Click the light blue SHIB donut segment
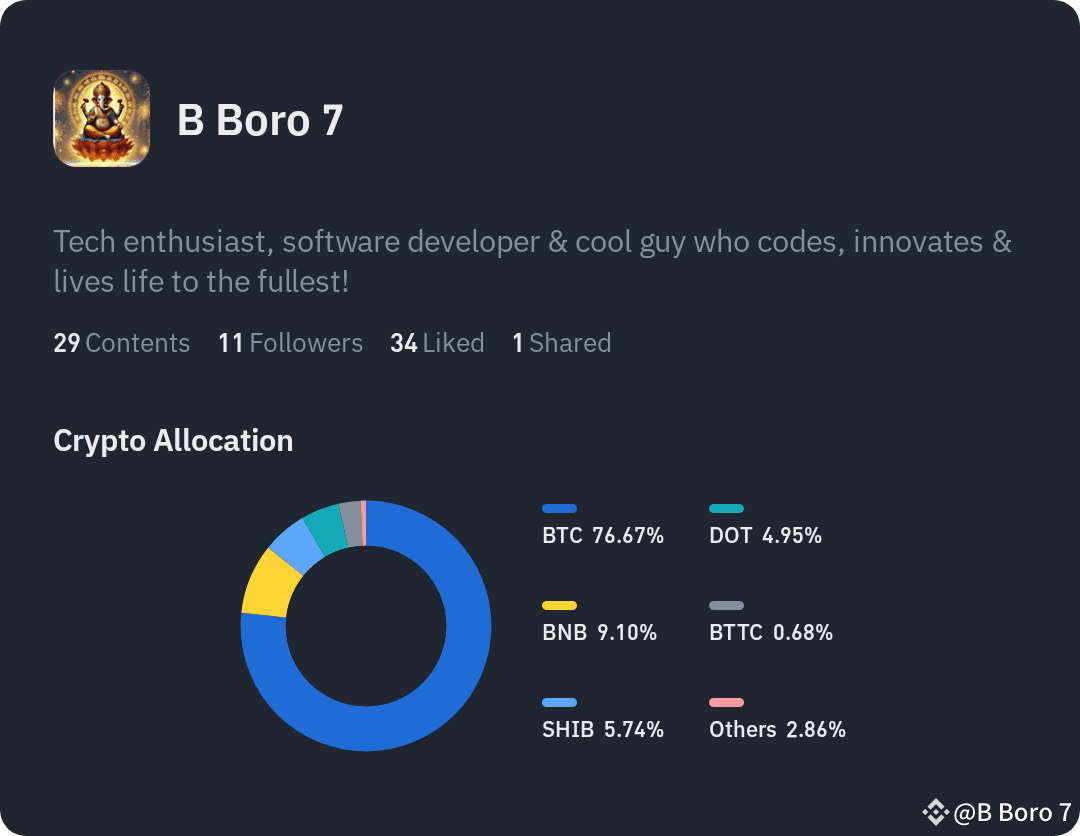 pyautogui.click(x=296, y=544)
